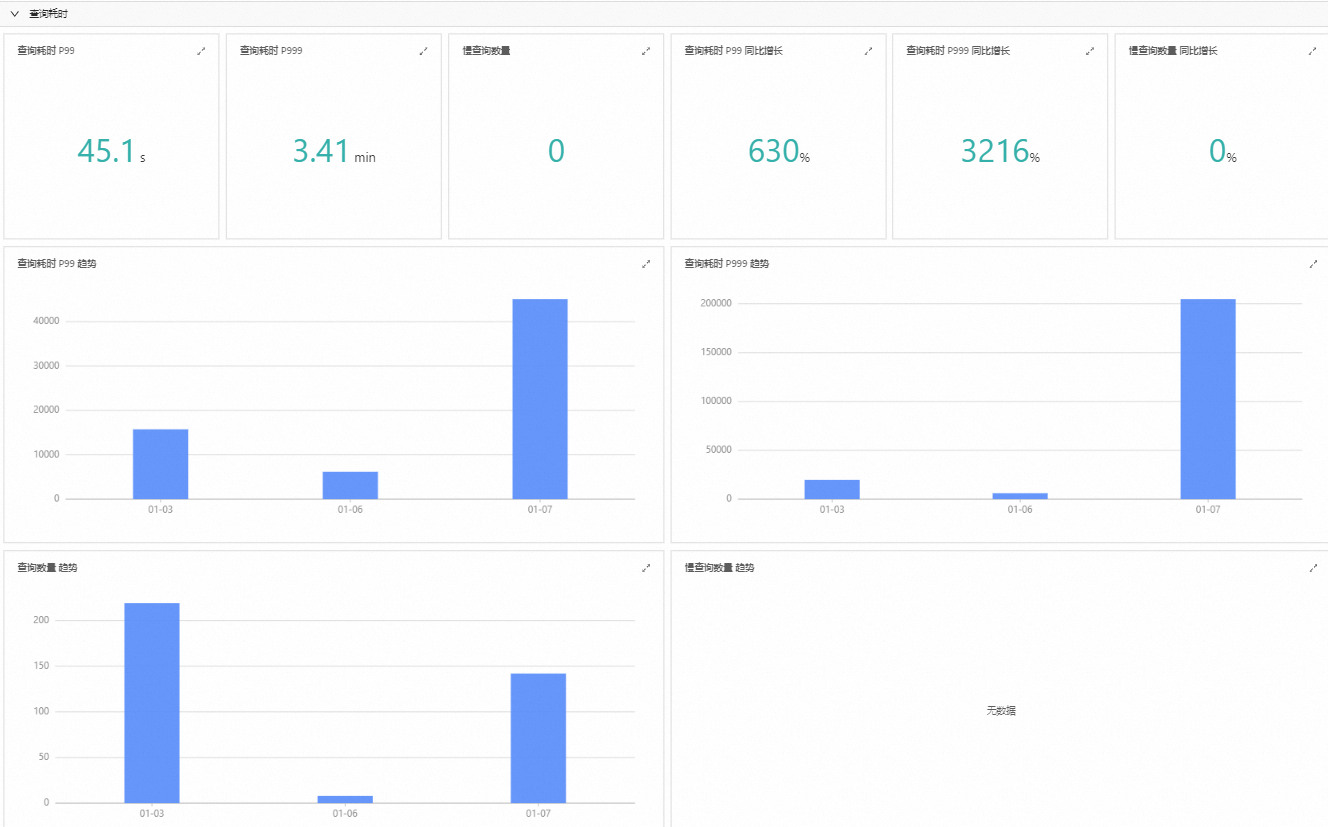This screenshot has width=1328, height=827.
Task: Expand the 查询耗时 P99 同比增长 card
Action: [868, 51]
